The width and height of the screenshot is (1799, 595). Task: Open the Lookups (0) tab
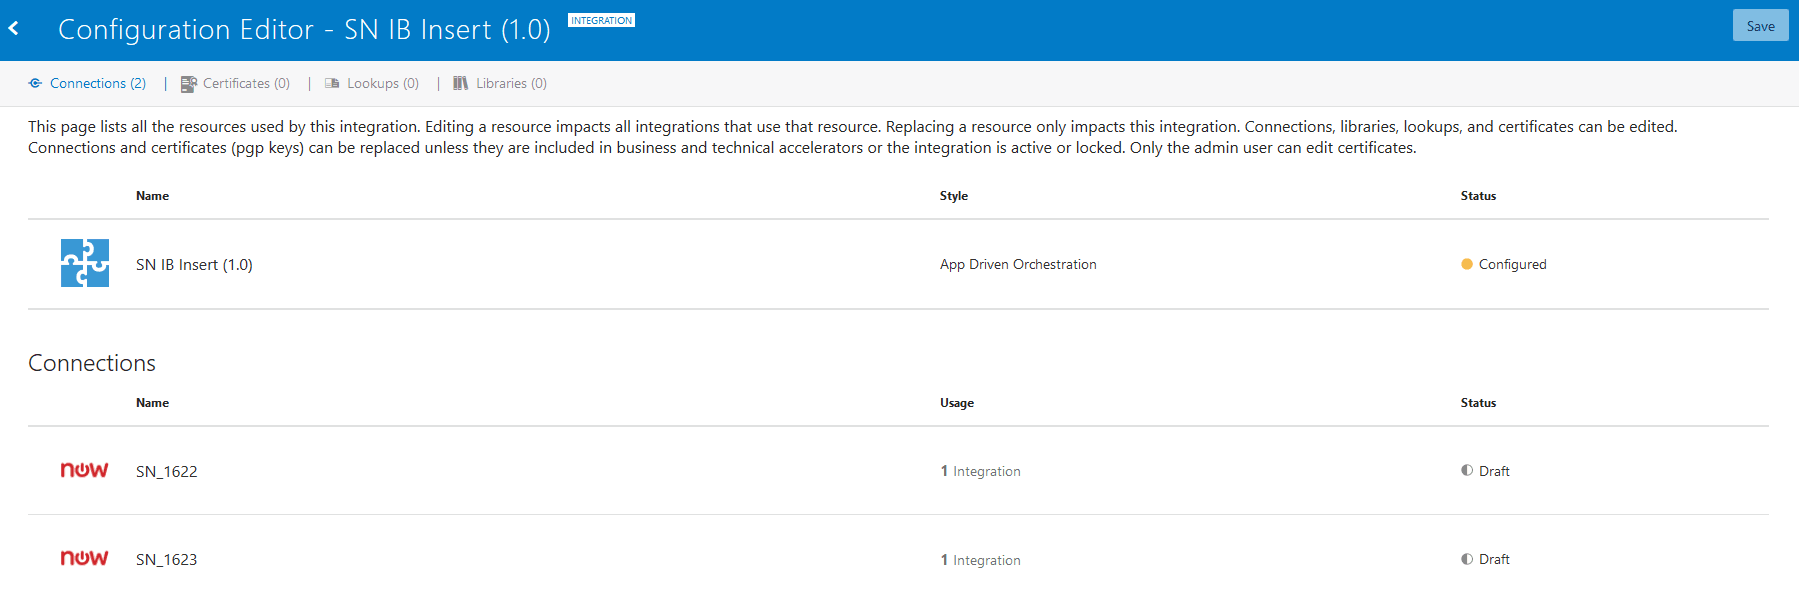(x=382, y=83)
